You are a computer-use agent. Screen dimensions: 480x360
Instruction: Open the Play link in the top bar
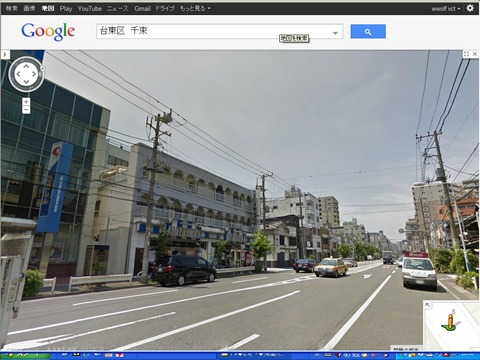(x=66, y=9)
